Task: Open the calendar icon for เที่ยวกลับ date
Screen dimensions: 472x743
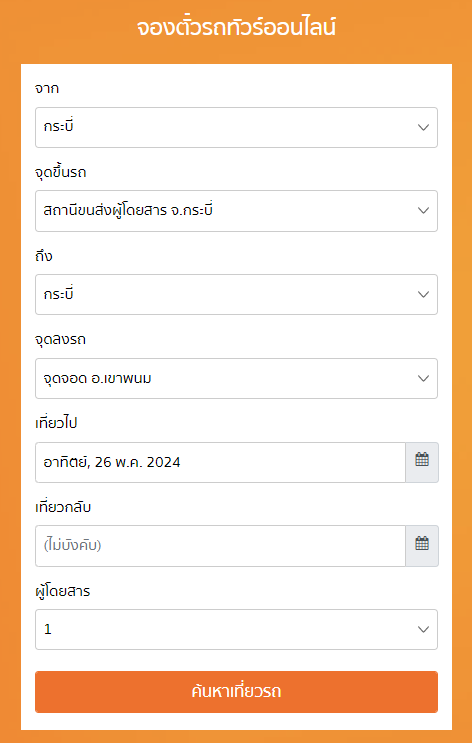Action: 422,545
